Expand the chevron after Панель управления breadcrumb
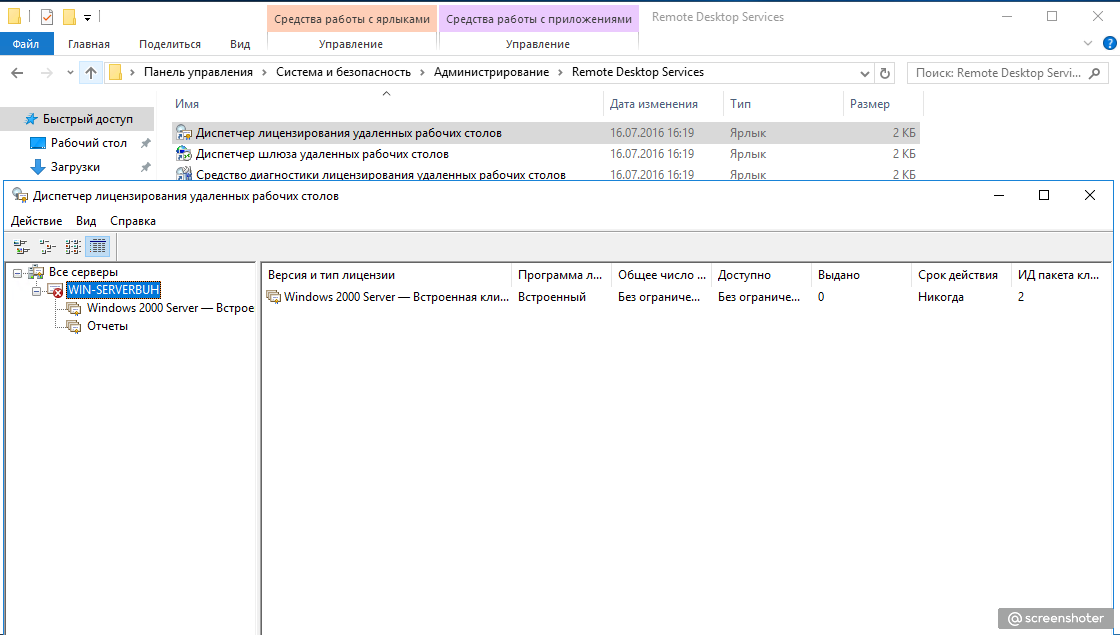Screen dimensions: 1120x635 coord(264,72)
